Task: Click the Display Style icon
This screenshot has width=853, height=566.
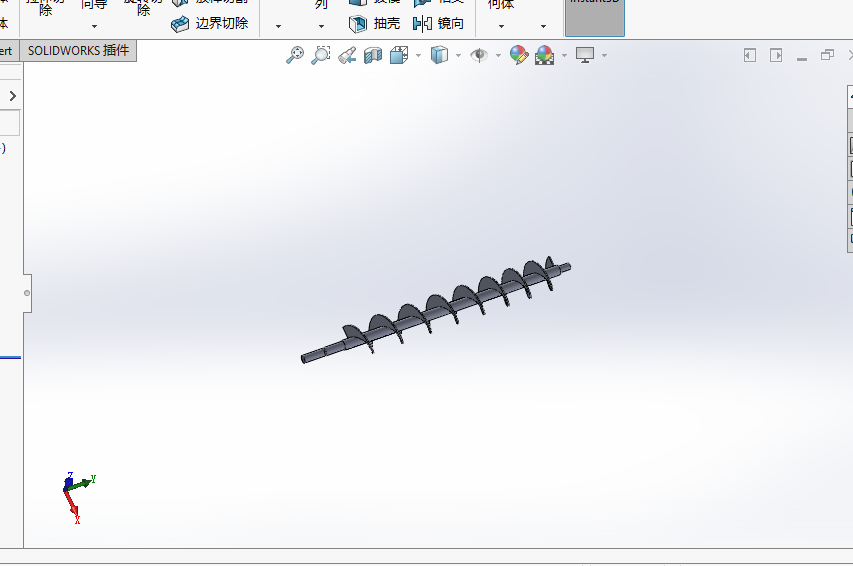Action: click(x=439, y=56)
